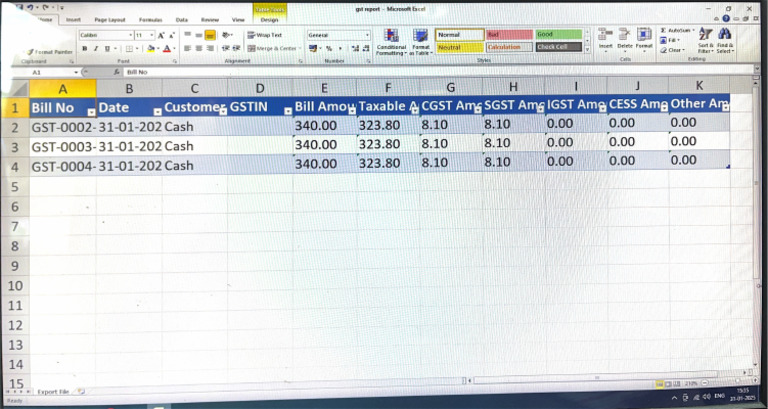Open the Orientation text rotation menu

tap(227, 35)
